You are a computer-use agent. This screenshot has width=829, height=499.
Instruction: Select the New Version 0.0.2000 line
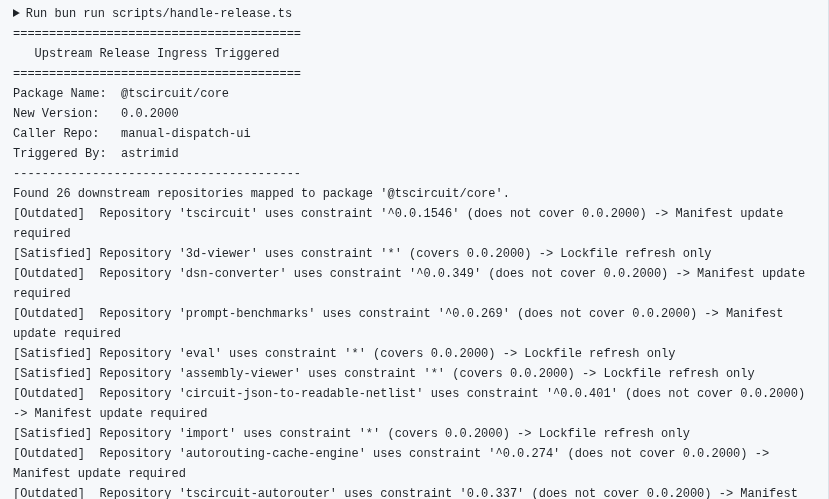96,113
